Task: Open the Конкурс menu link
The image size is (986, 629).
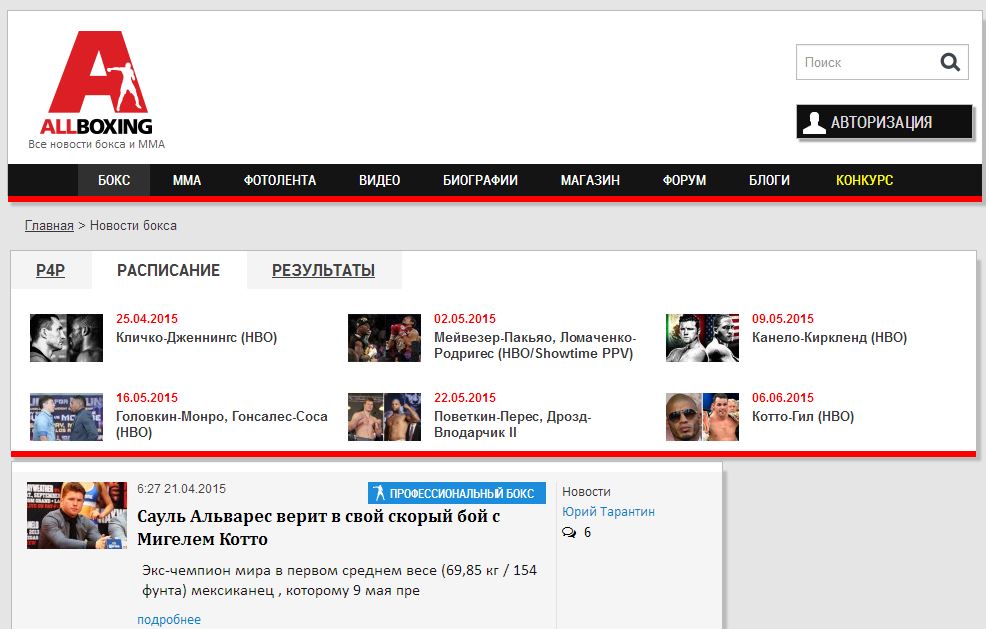Action: click(x=864, y=180)
